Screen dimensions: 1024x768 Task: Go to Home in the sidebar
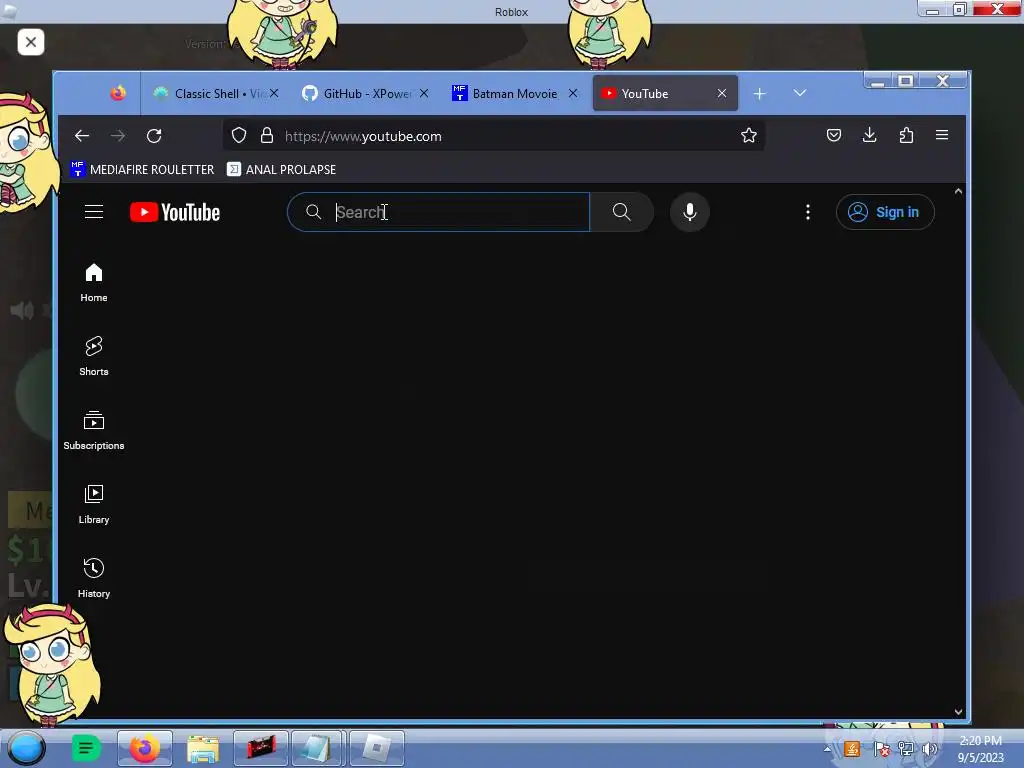click(94, 282)
